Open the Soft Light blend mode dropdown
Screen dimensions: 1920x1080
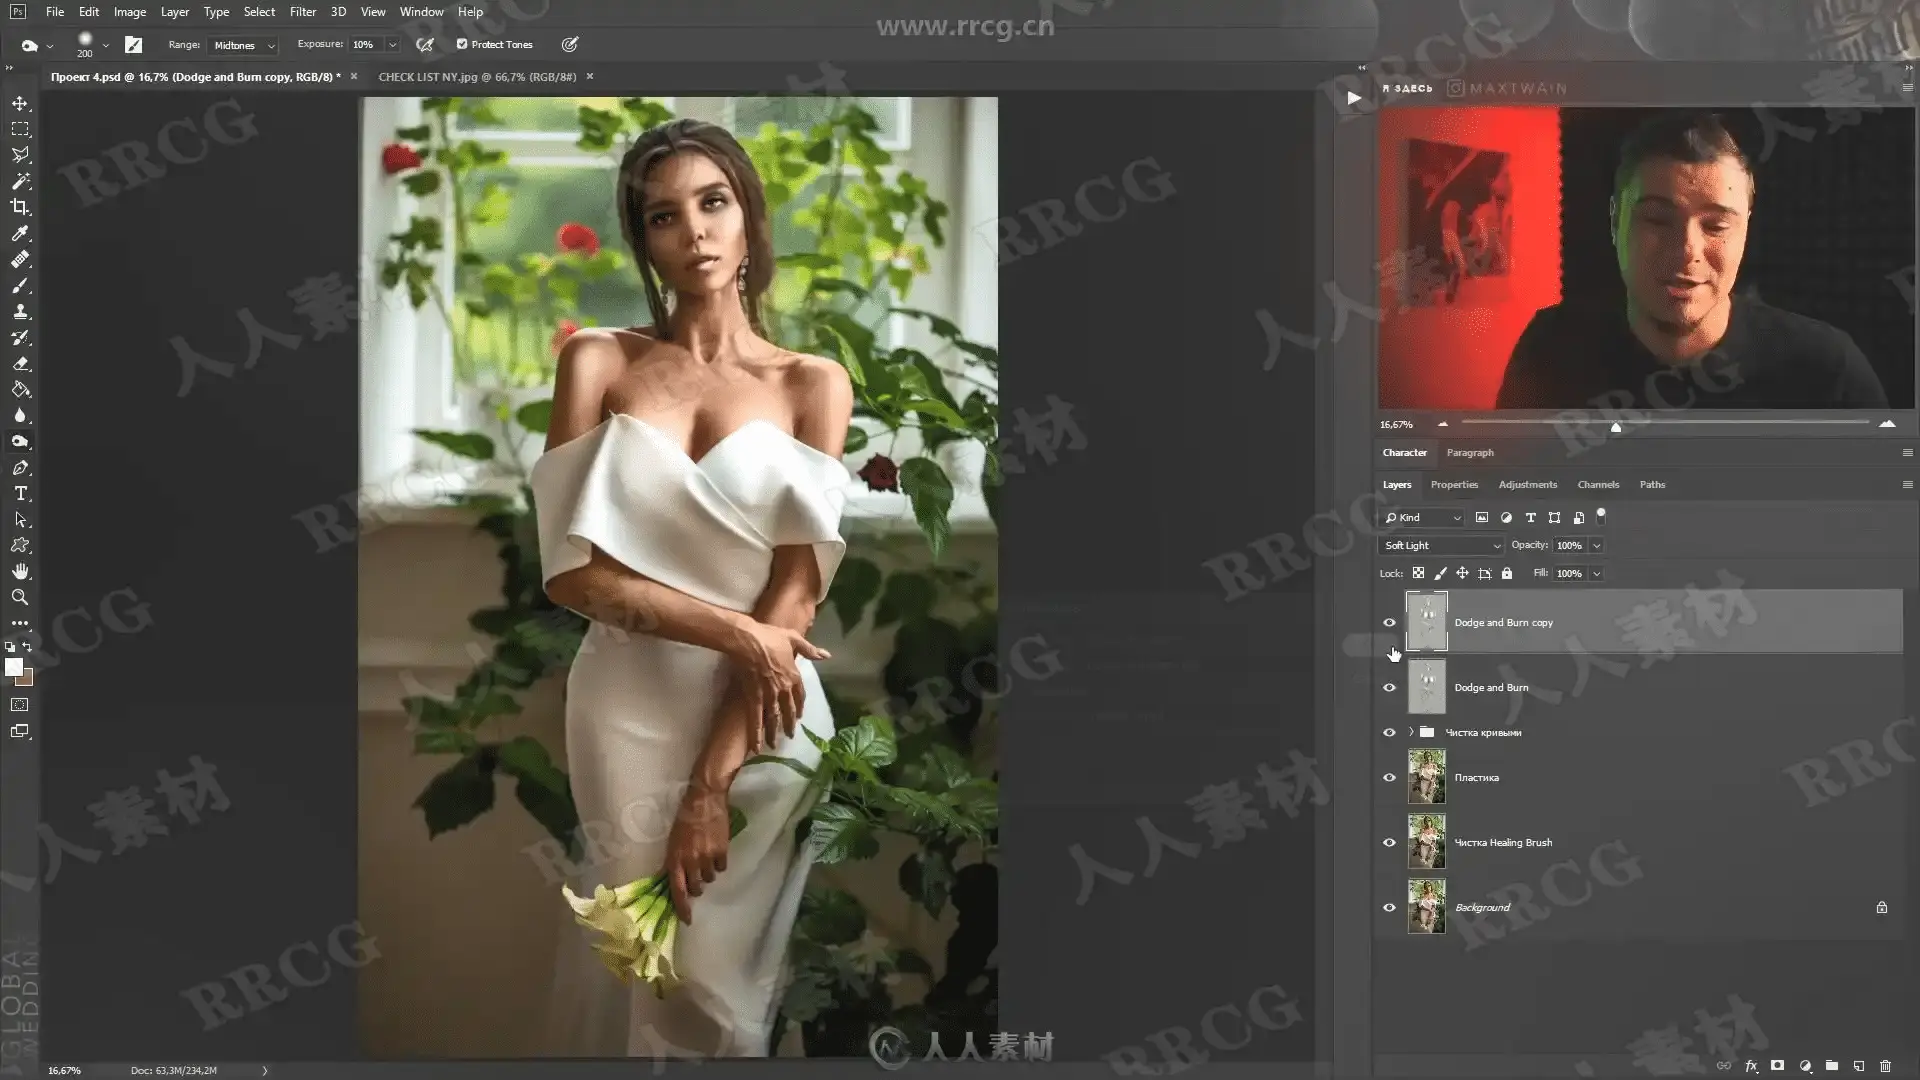[1441, 546]
